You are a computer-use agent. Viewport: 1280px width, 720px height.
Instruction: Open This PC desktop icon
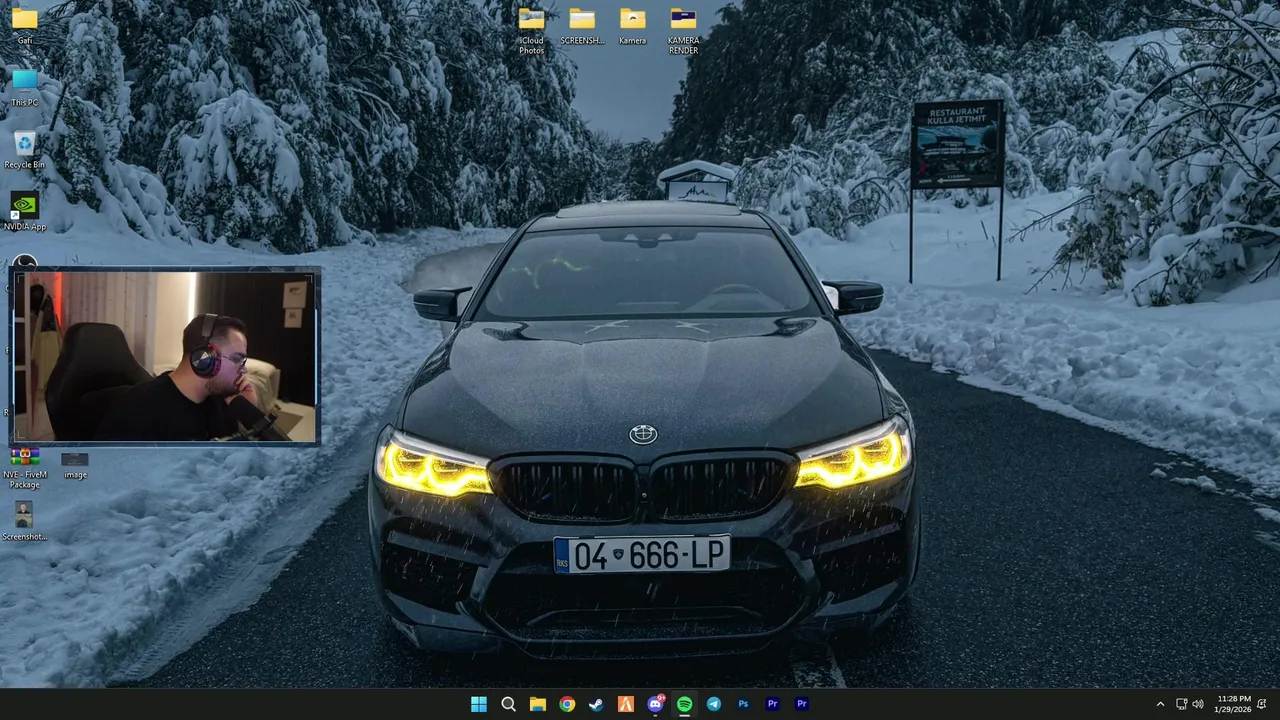(x=25, y=87)
